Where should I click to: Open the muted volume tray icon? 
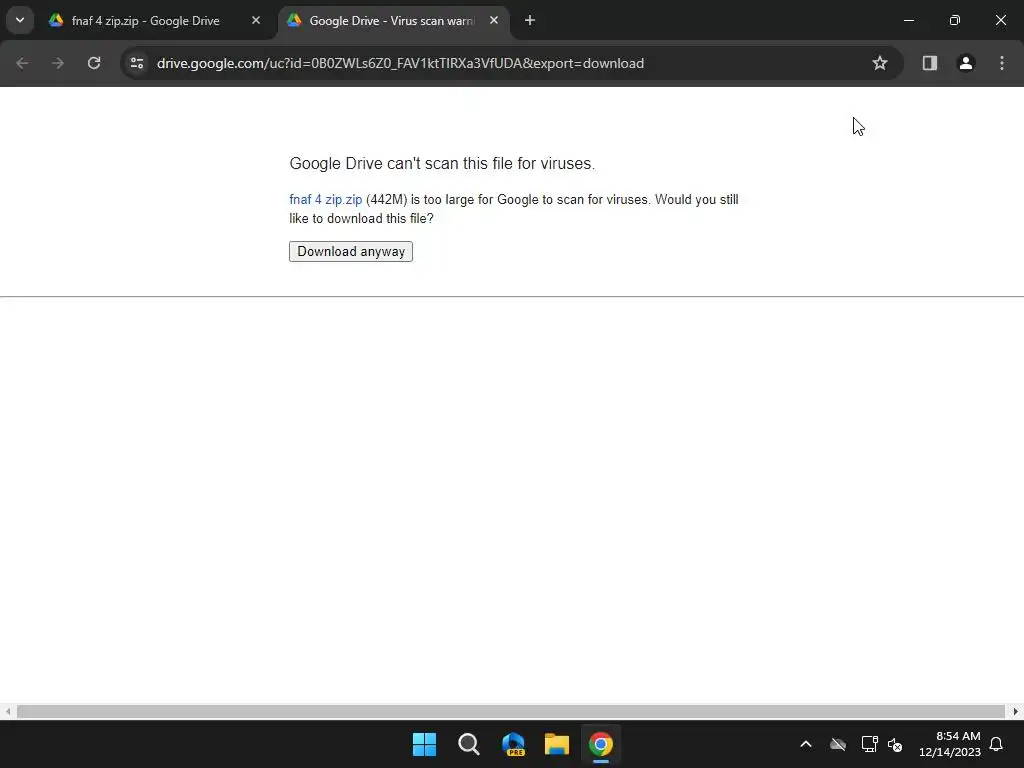pyautogui.click(x=895, y=744)
